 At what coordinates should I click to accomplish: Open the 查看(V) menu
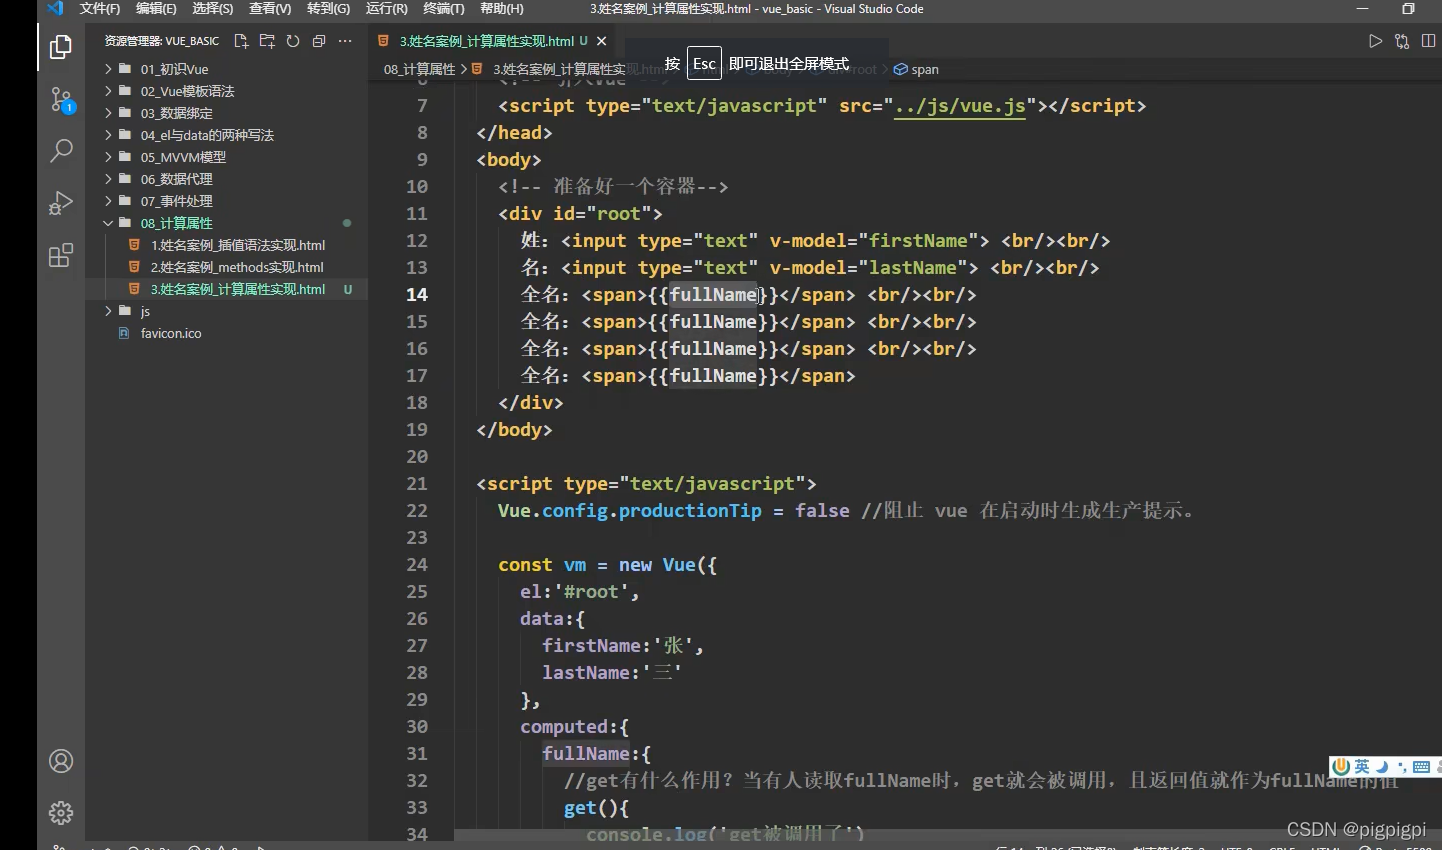point(270,9)
